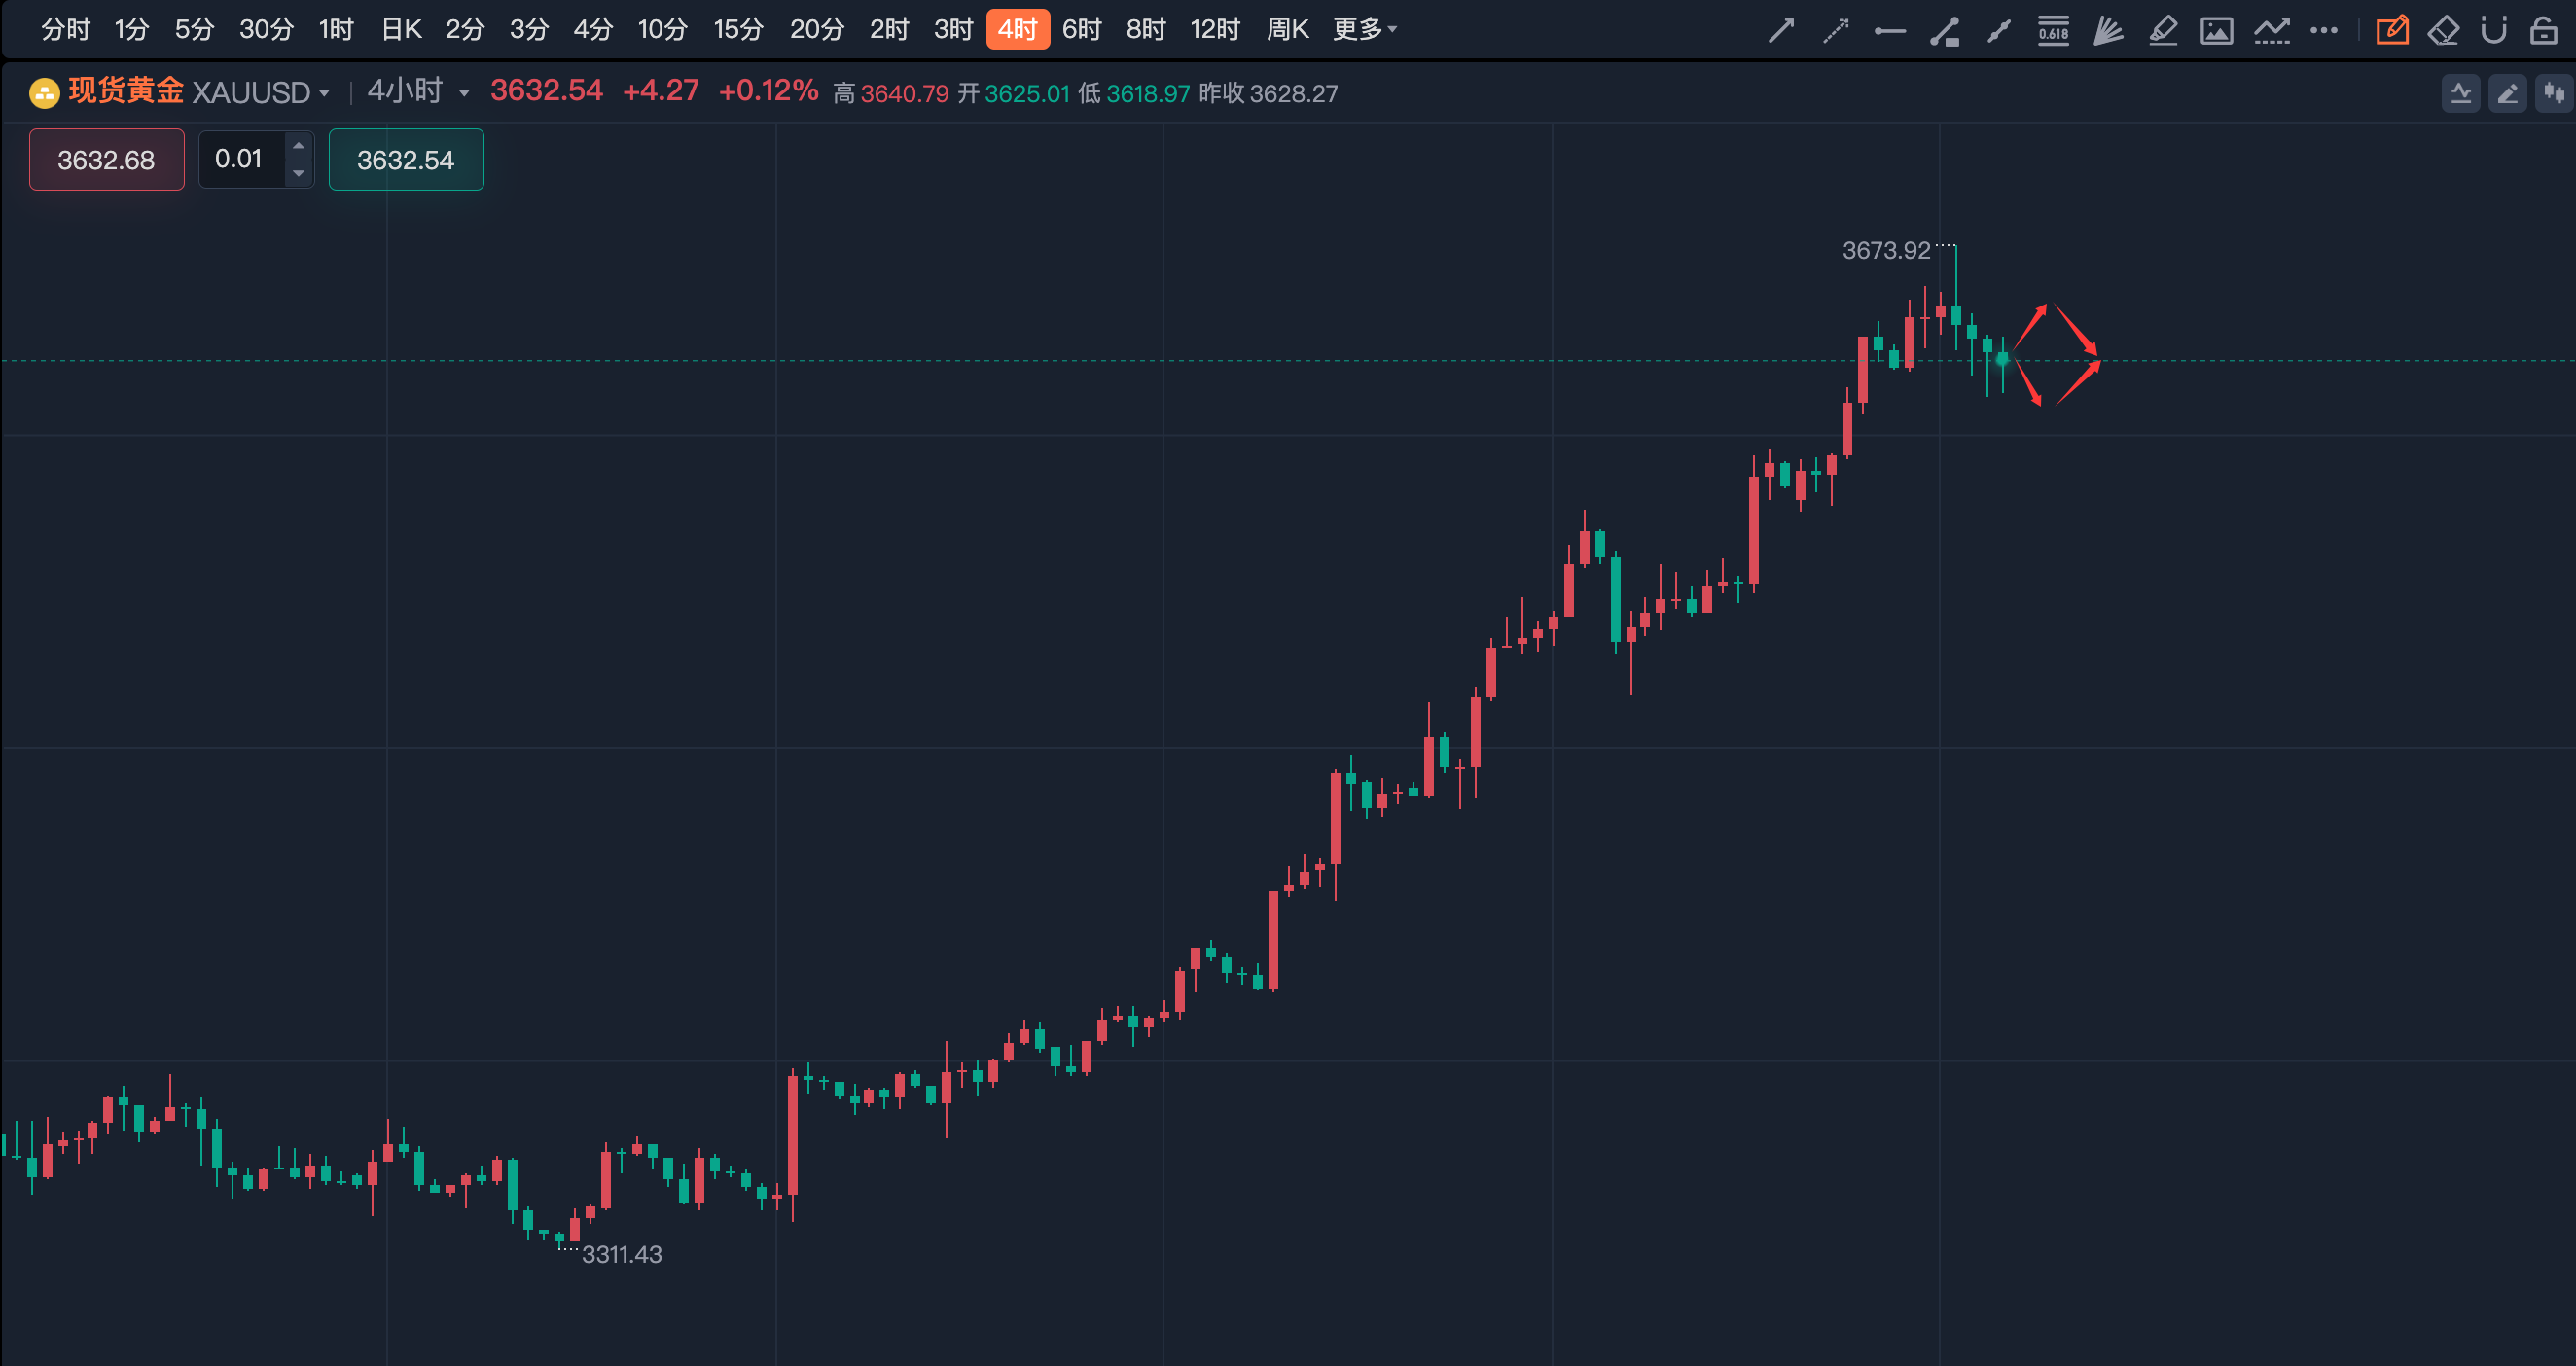Click the green 3632.54 buy price button
Screen dimensions: 2576x1366
(x=405, y=159)
